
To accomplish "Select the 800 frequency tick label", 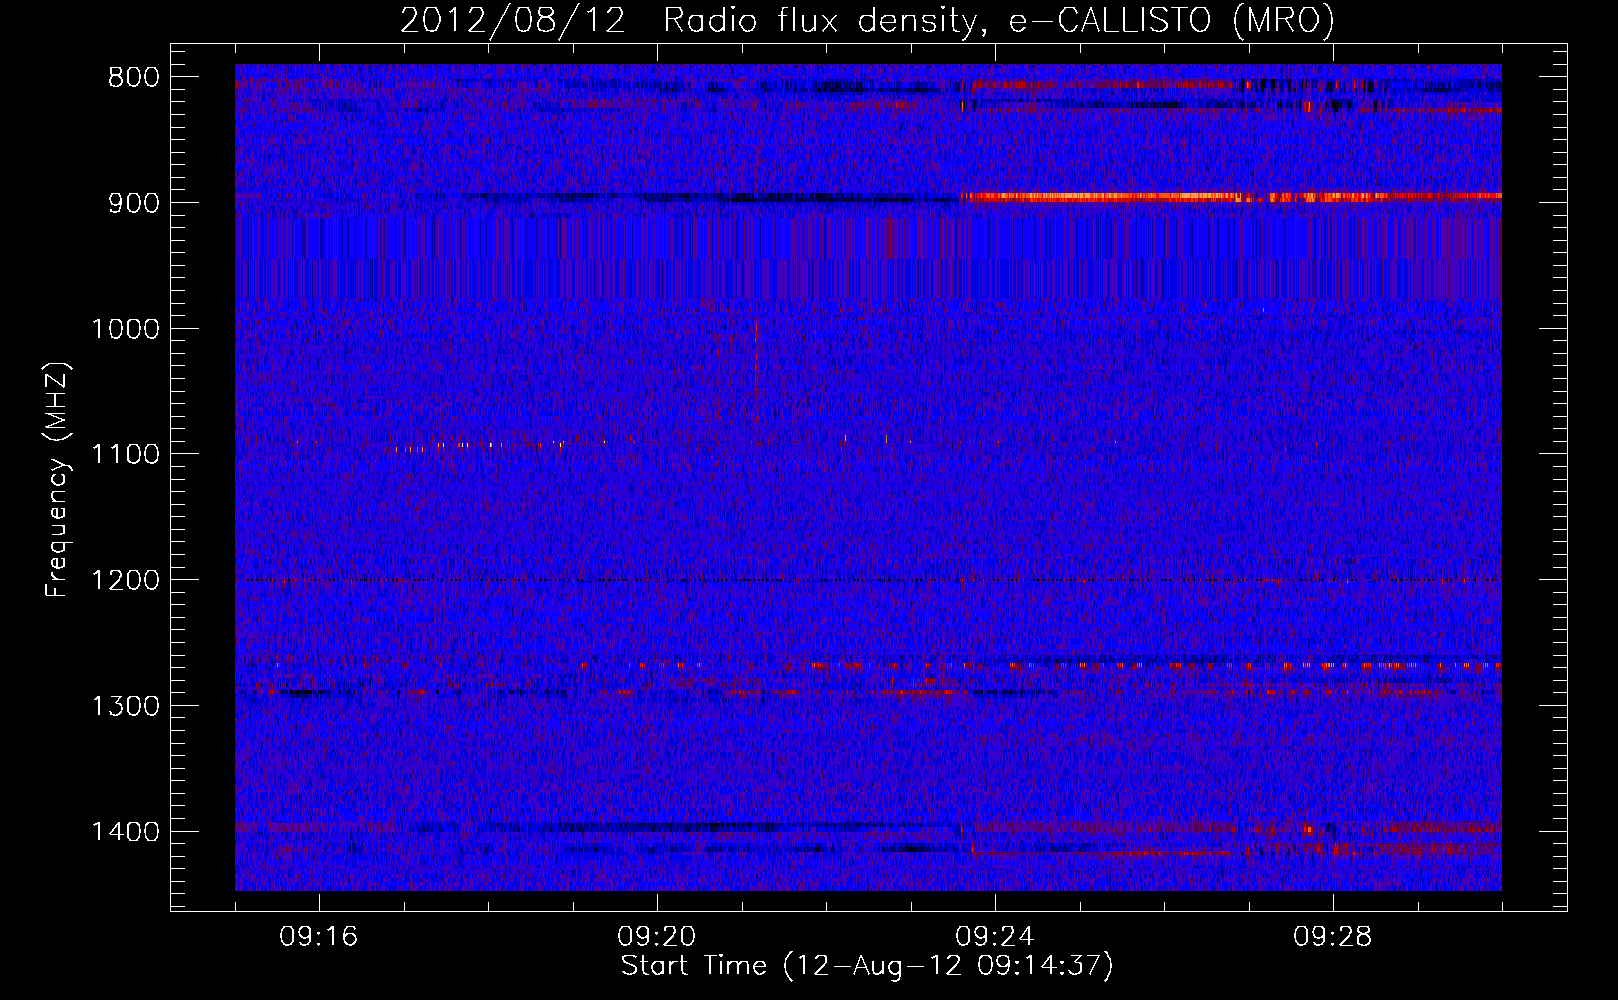I will click(133, 78).
